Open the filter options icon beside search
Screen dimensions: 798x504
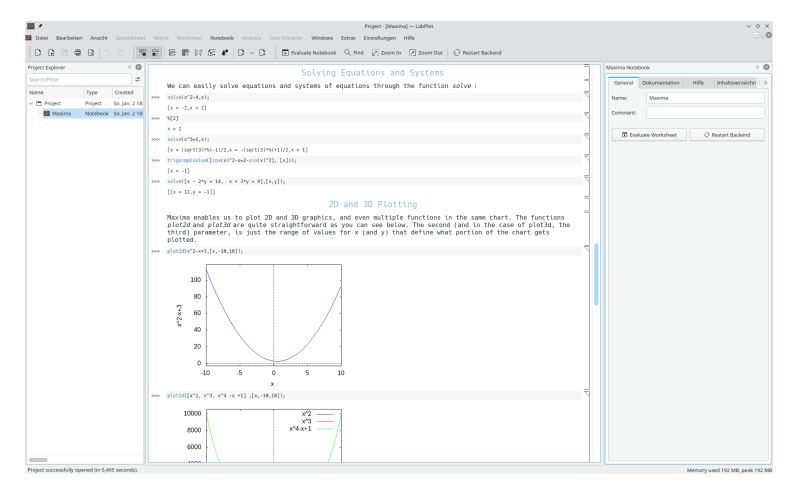(137, 79)
